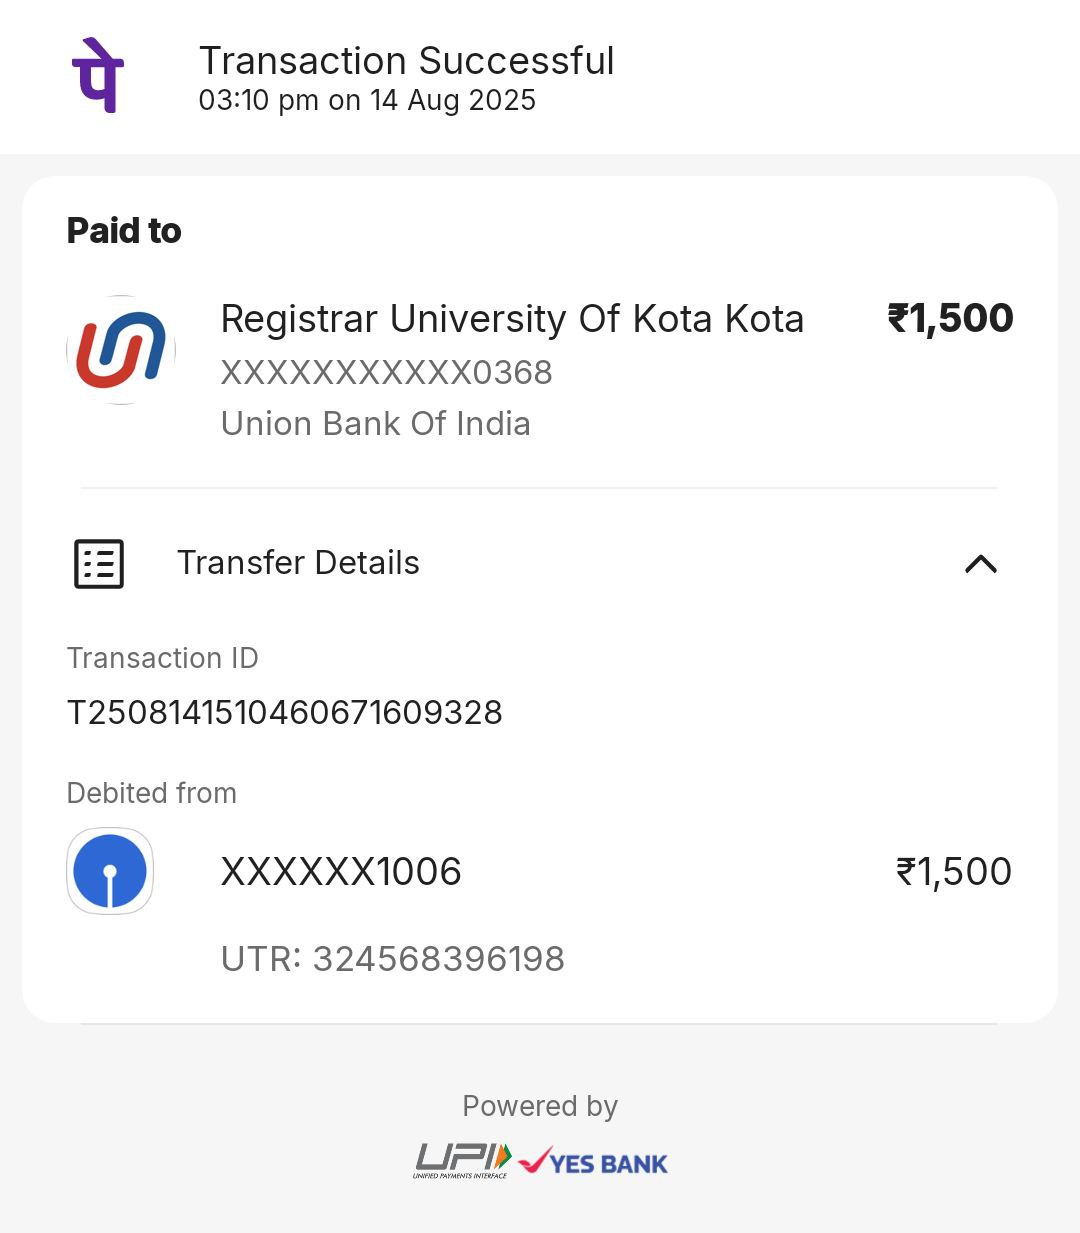
Task: Click the masked payee account XXXXXXXXXXX0368
Action: 386,373
